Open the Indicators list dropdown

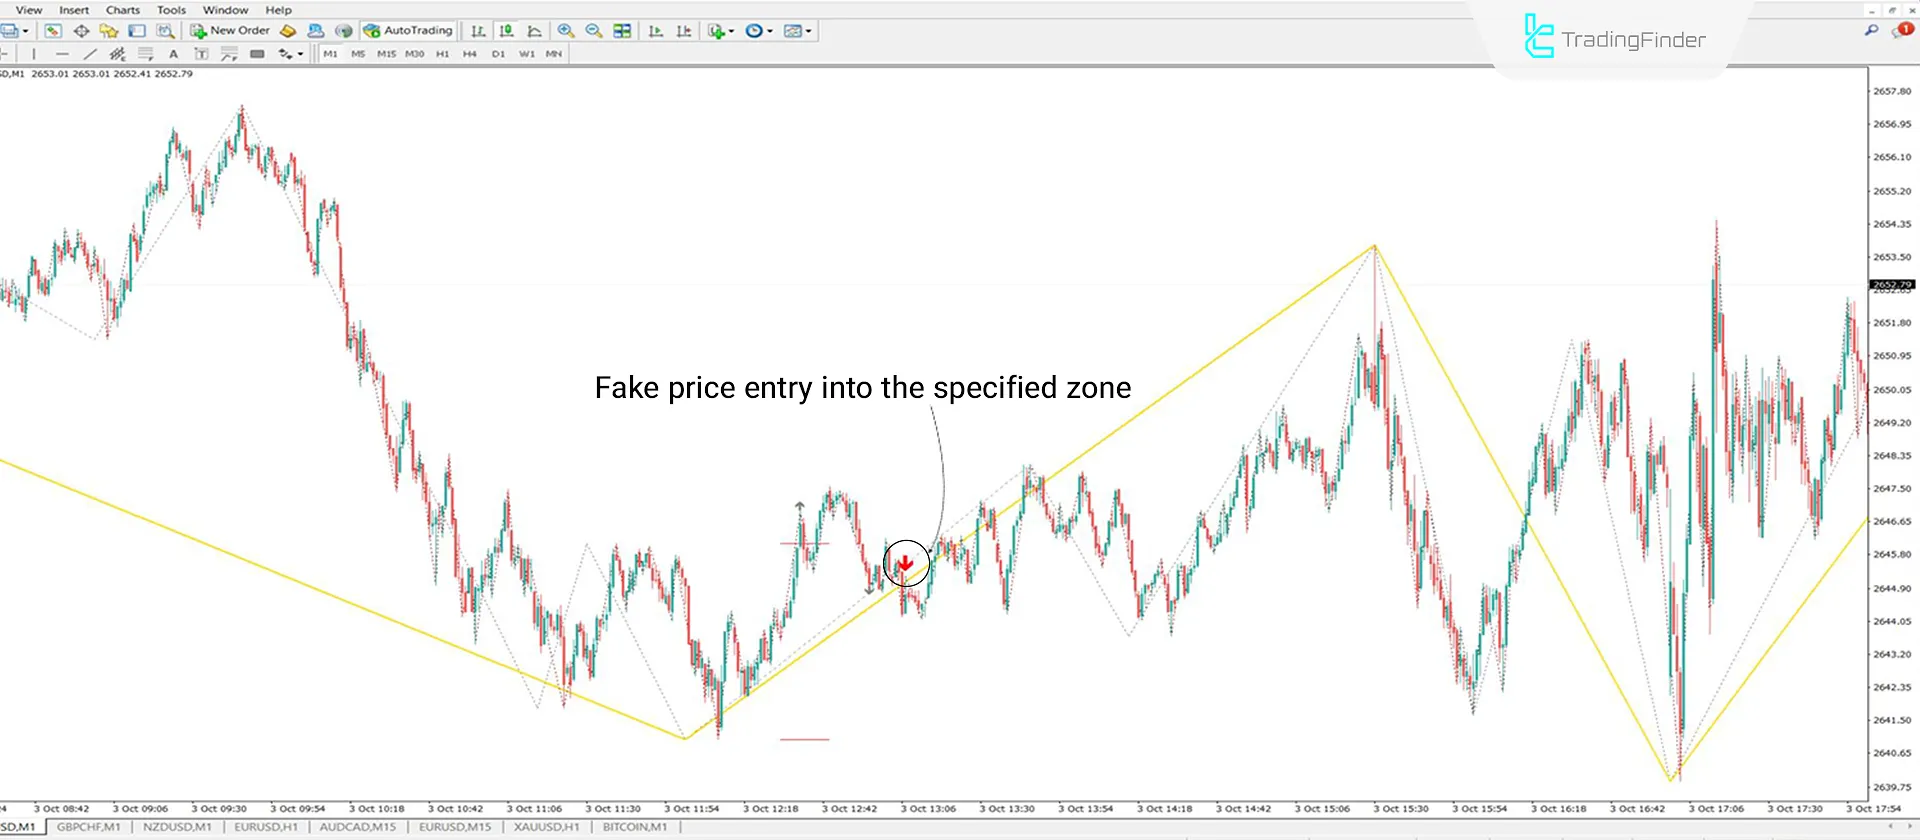[721, 31]
